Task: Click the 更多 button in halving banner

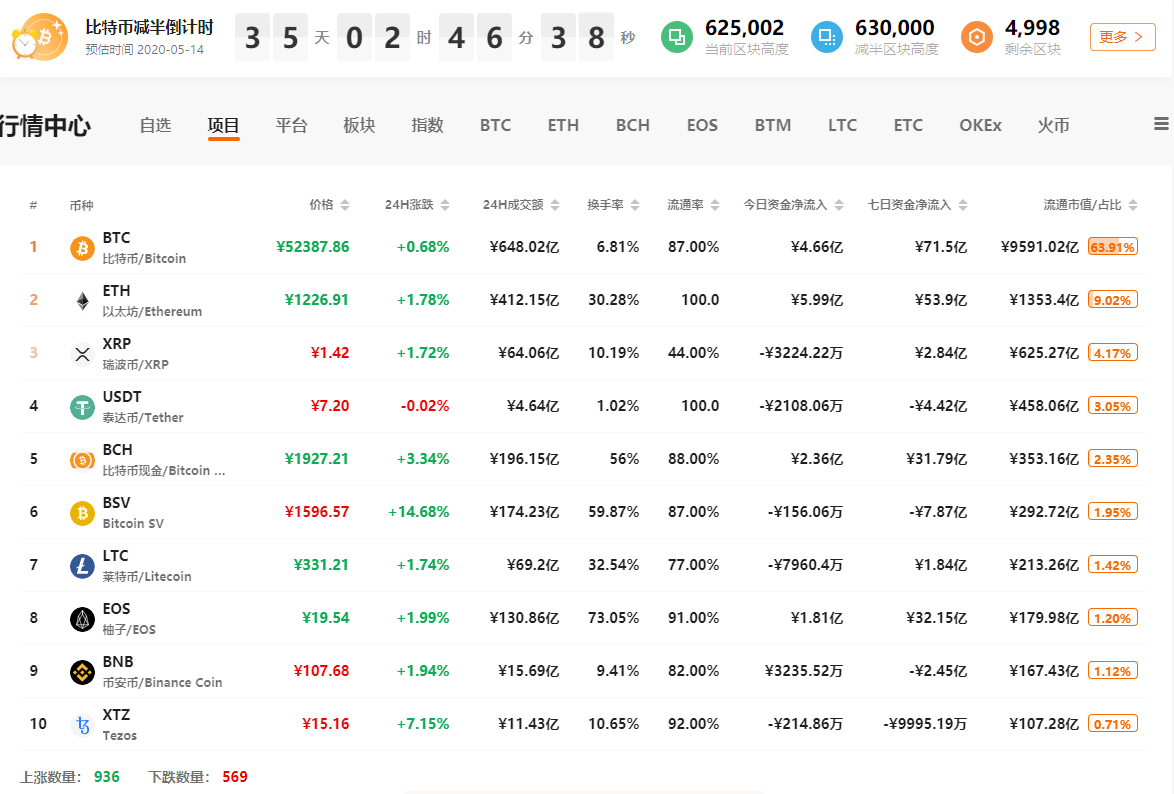Action: 1122,37
